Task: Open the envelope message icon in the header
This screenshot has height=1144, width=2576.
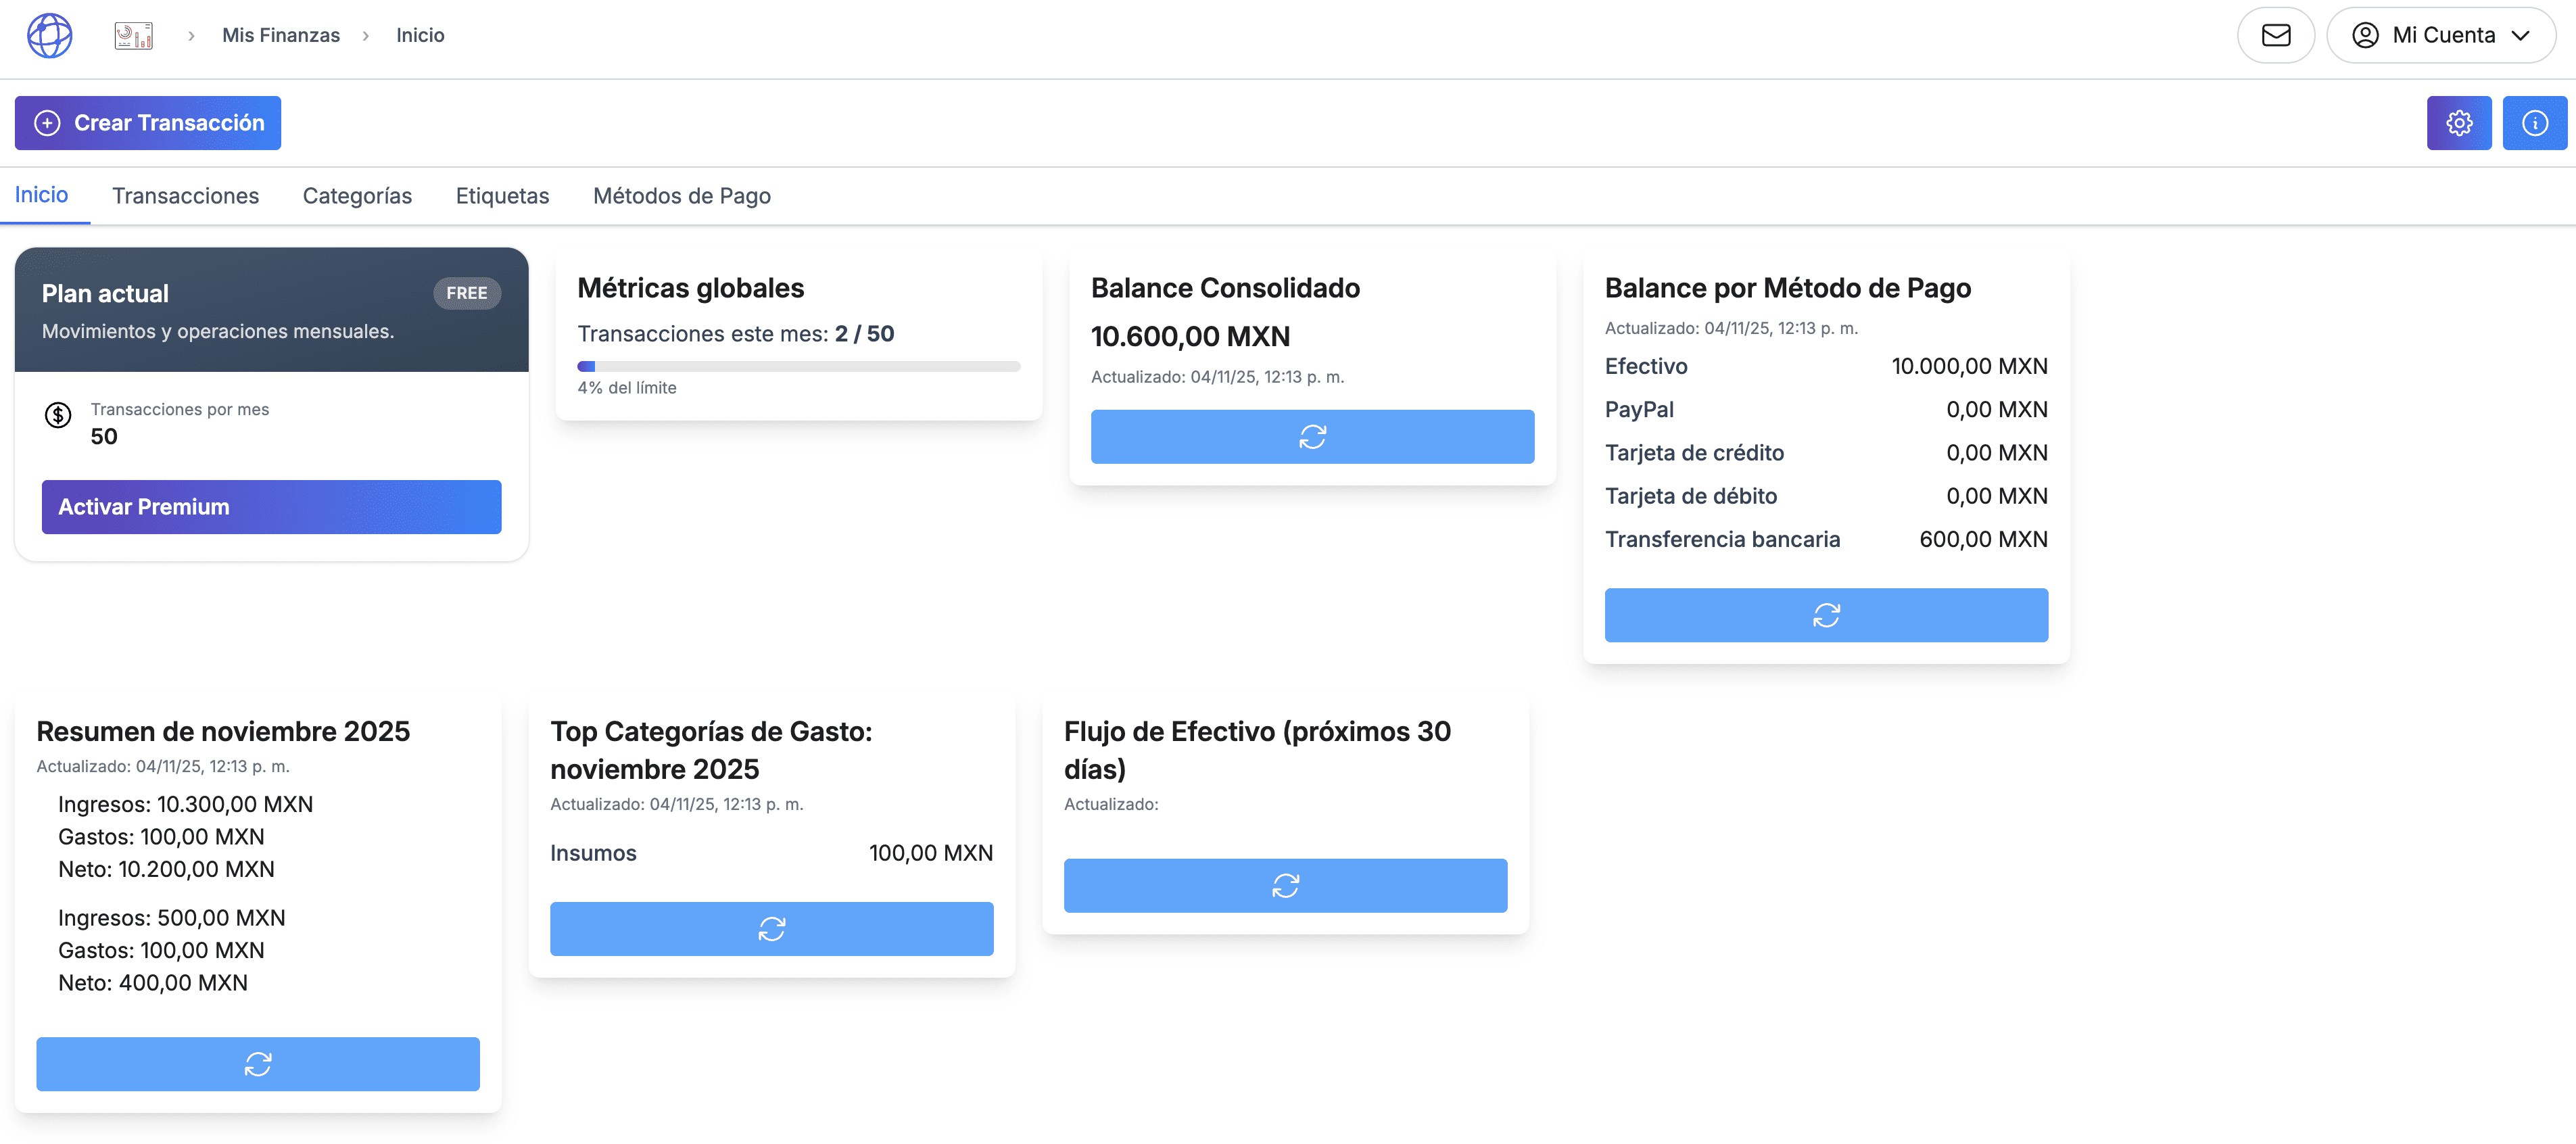Action: tap(2275, 35)
